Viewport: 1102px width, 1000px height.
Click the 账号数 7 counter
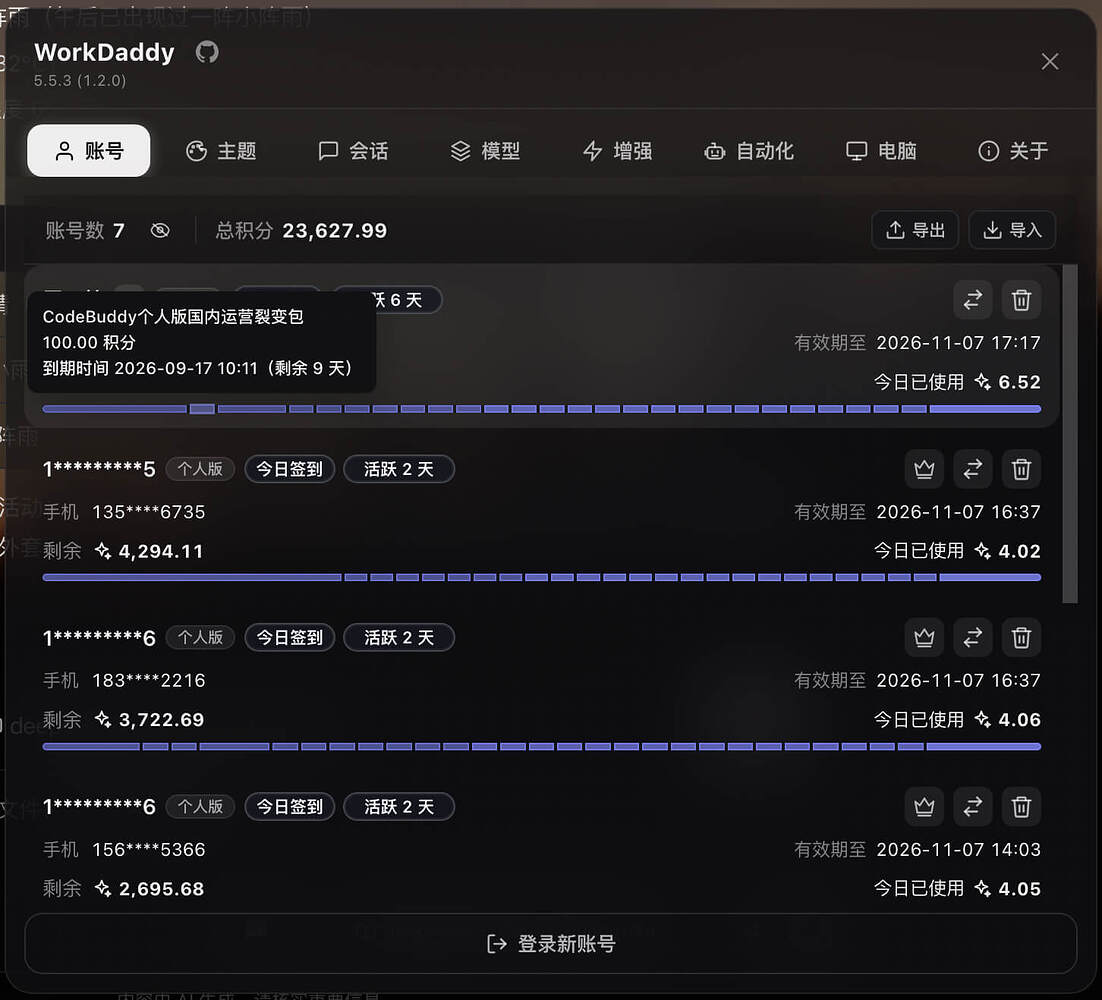coord(85,230)
